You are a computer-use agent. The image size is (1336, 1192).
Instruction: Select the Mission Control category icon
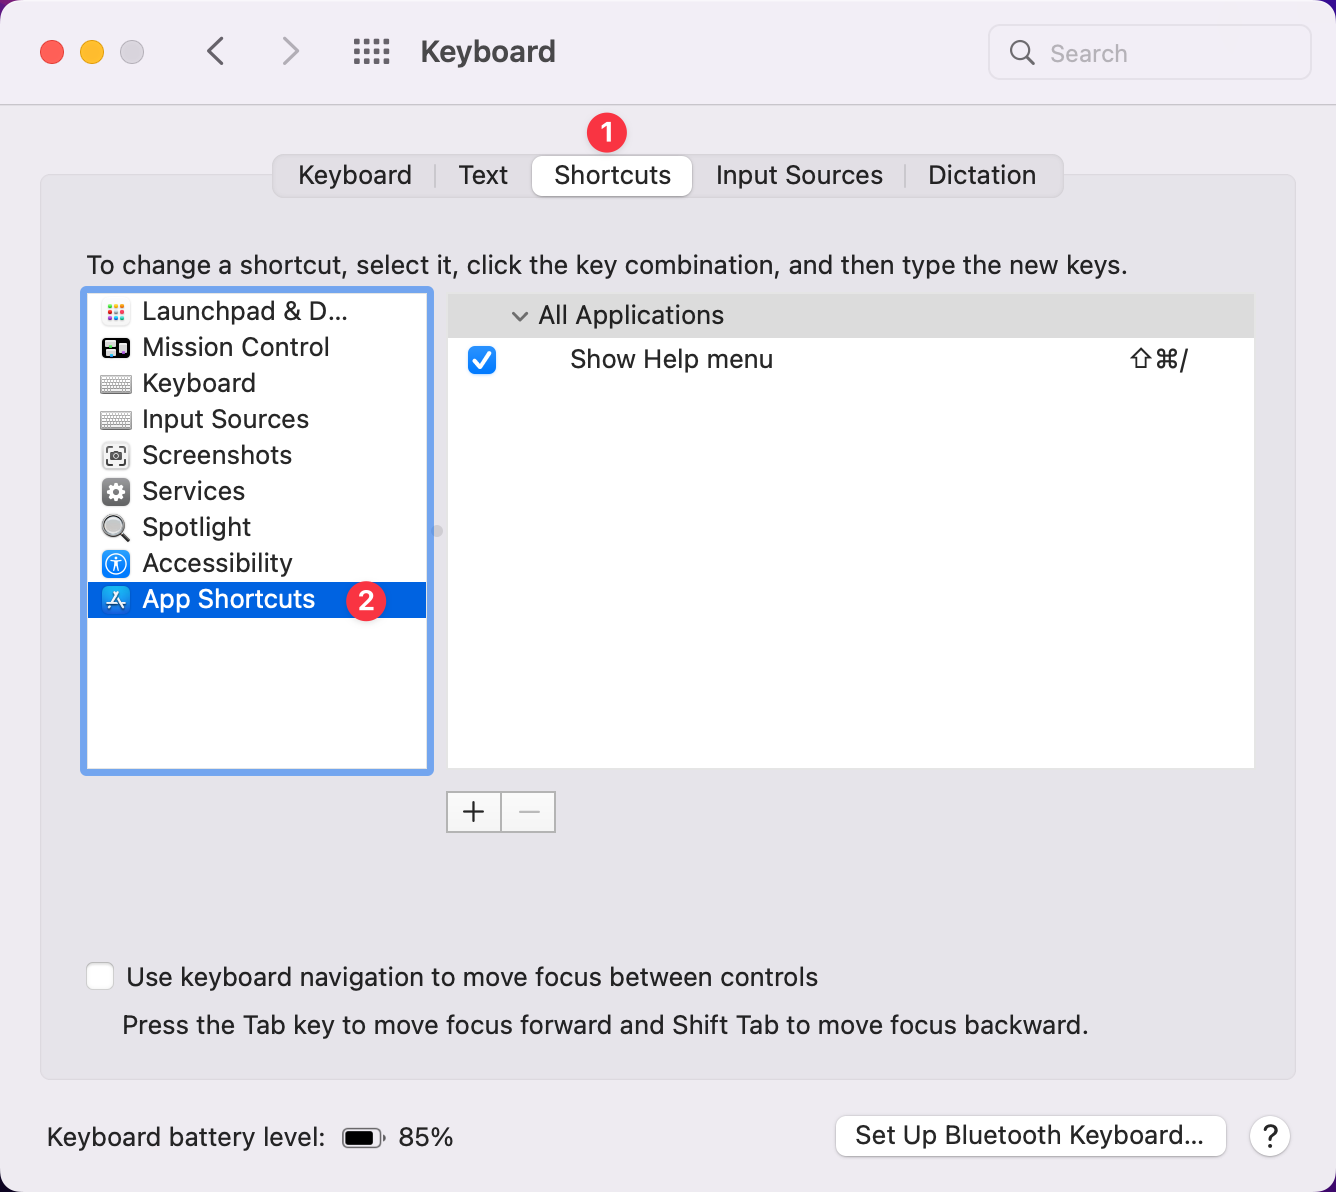pyautogui.click(x=116, y=347)
